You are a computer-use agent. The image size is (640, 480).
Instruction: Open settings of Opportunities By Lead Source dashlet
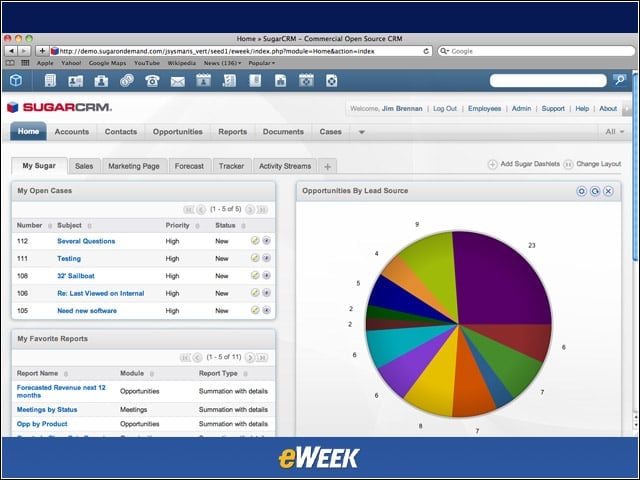point(582,191)
